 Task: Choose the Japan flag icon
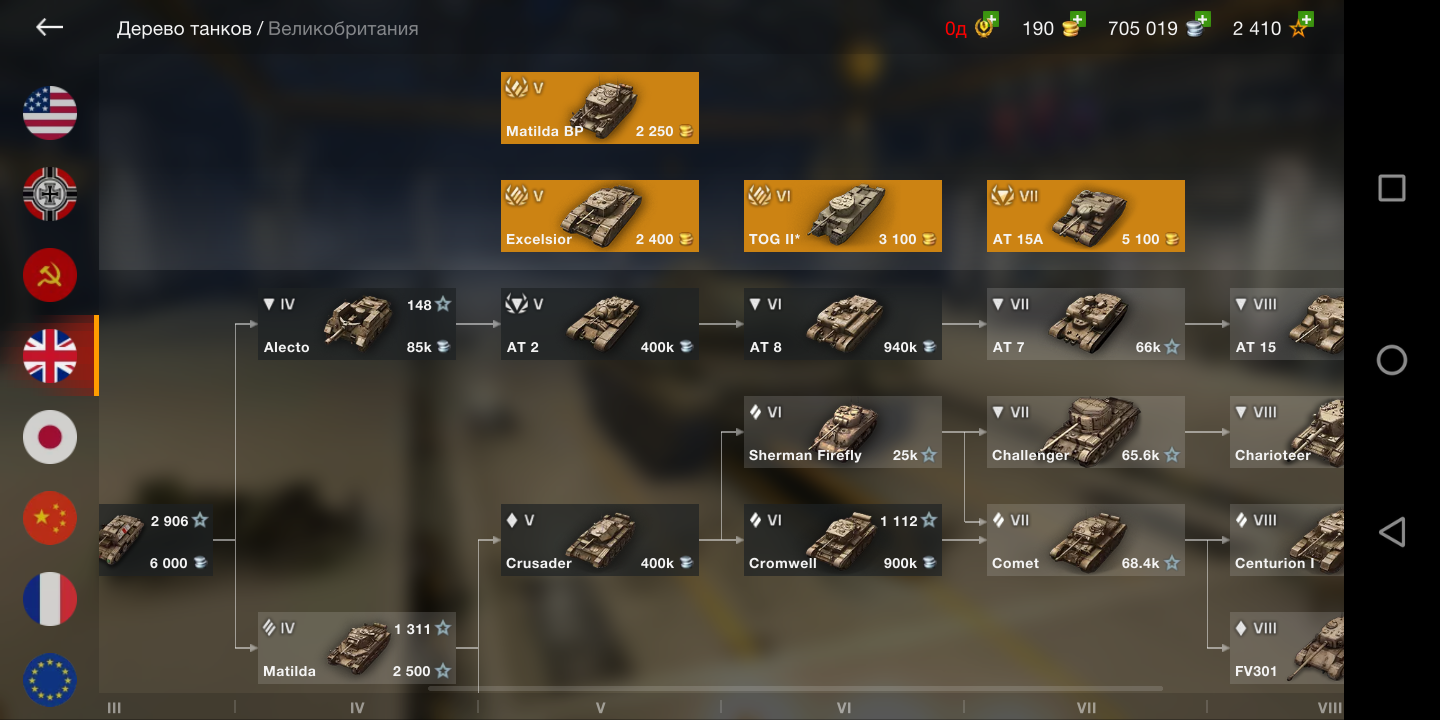50,436
